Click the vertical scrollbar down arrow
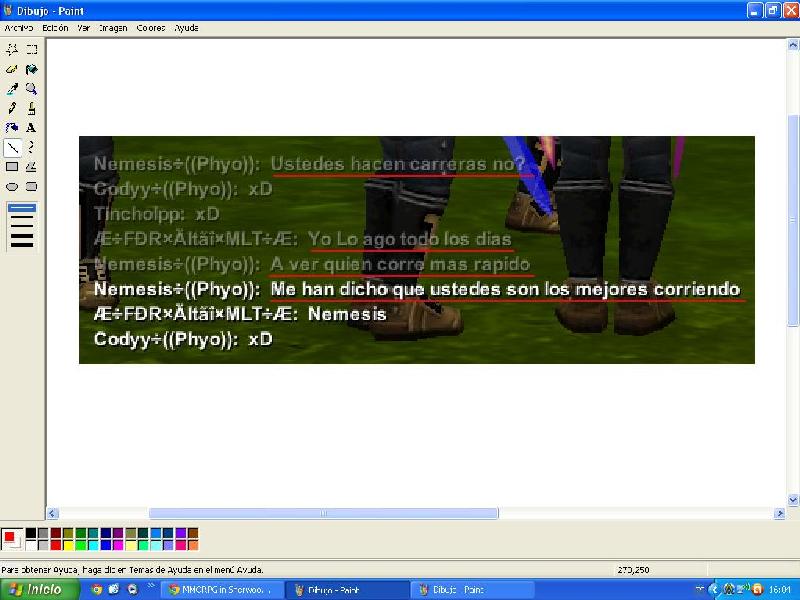Screen dimensions: 800x600 [x=793, y=500]
